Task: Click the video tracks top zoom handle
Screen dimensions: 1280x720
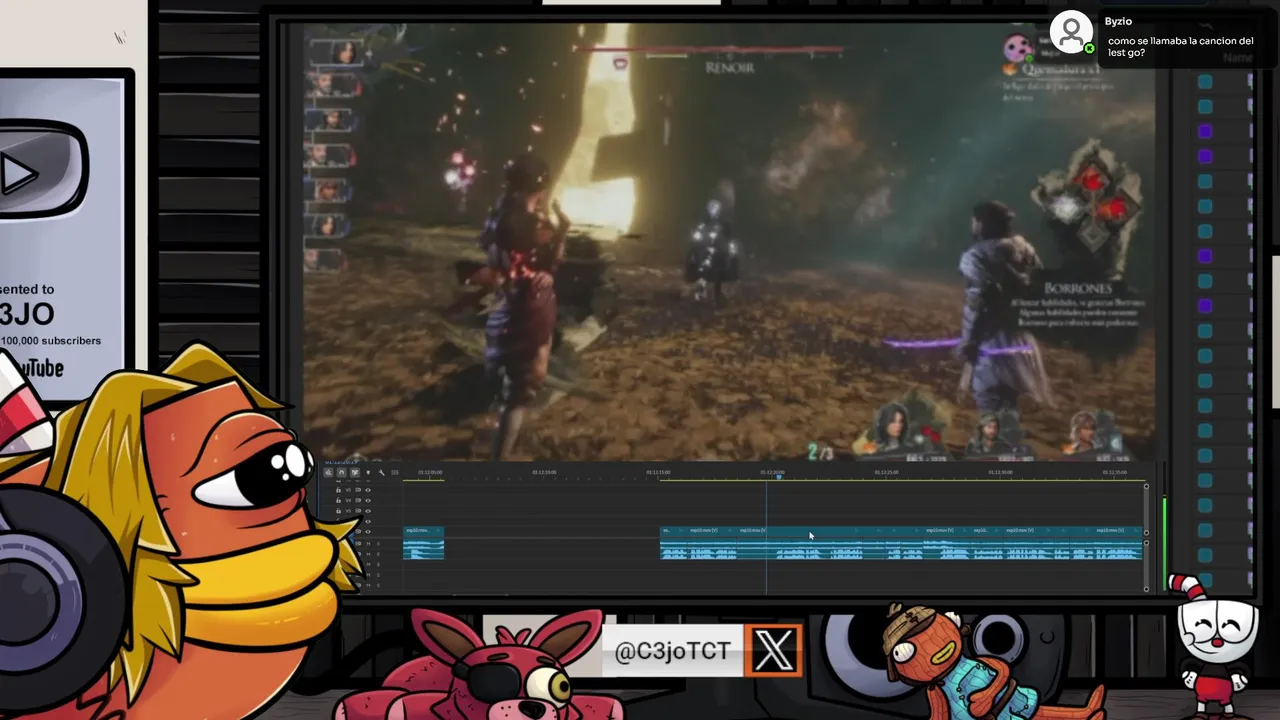Action: 1146,487
